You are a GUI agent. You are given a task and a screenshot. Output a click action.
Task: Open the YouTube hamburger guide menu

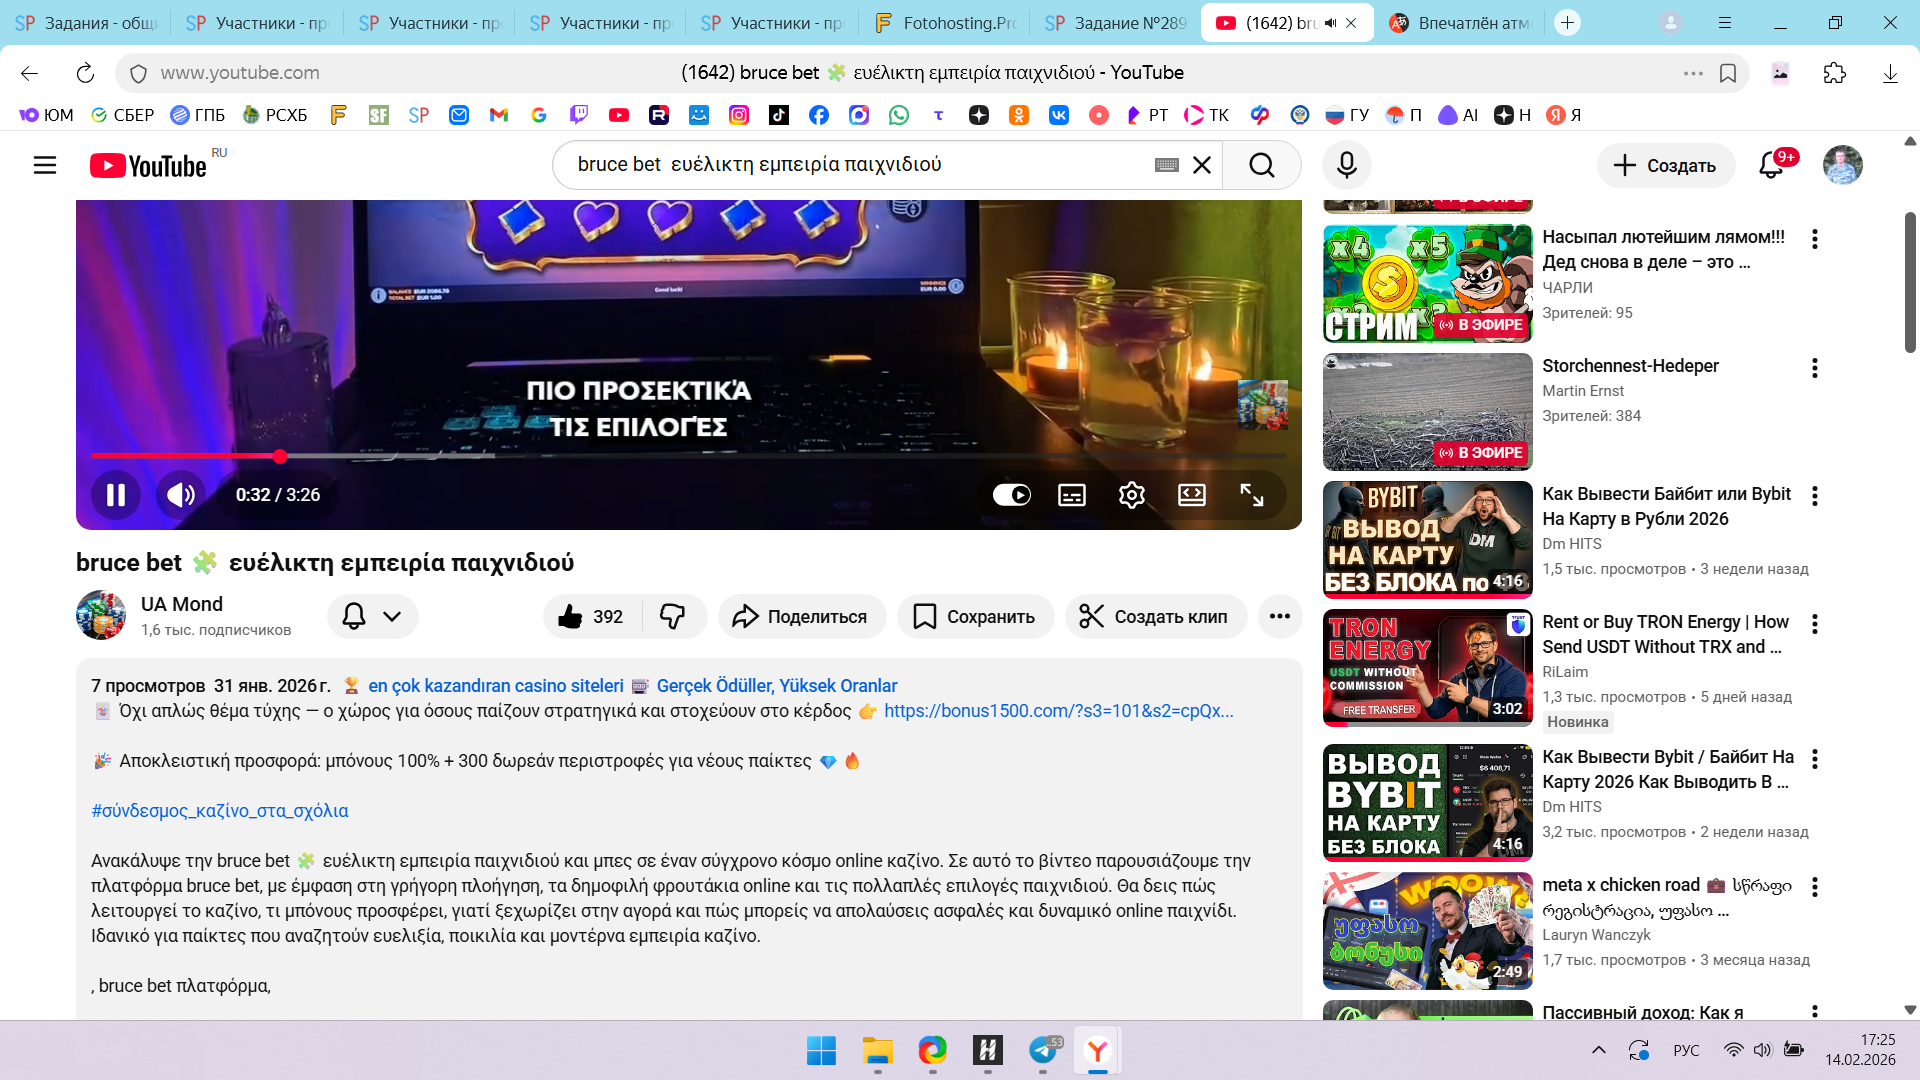(x=45, y=165)
